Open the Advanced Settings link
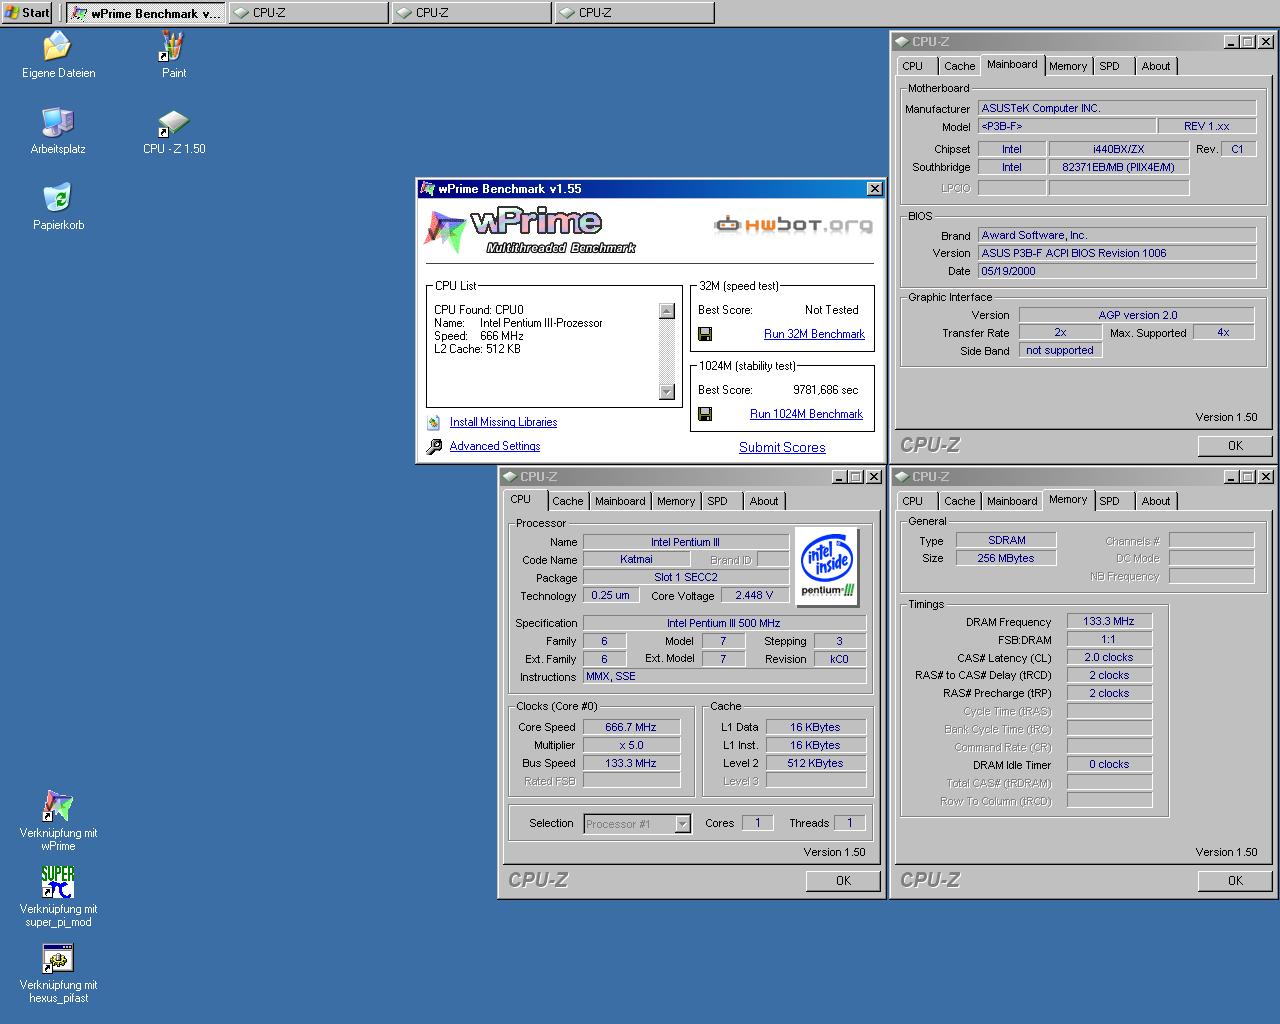 495,447
